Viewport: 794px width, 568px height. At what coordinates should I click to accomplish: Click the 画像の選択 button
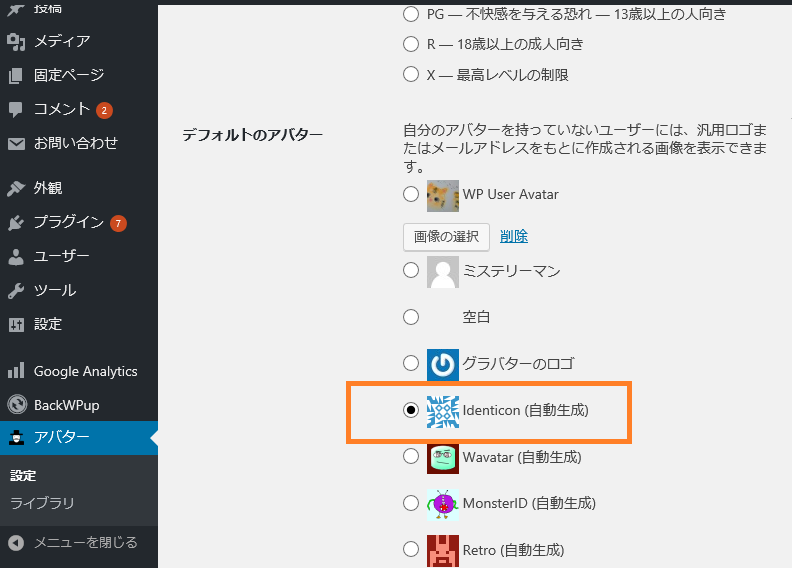(x=446, y=236)
